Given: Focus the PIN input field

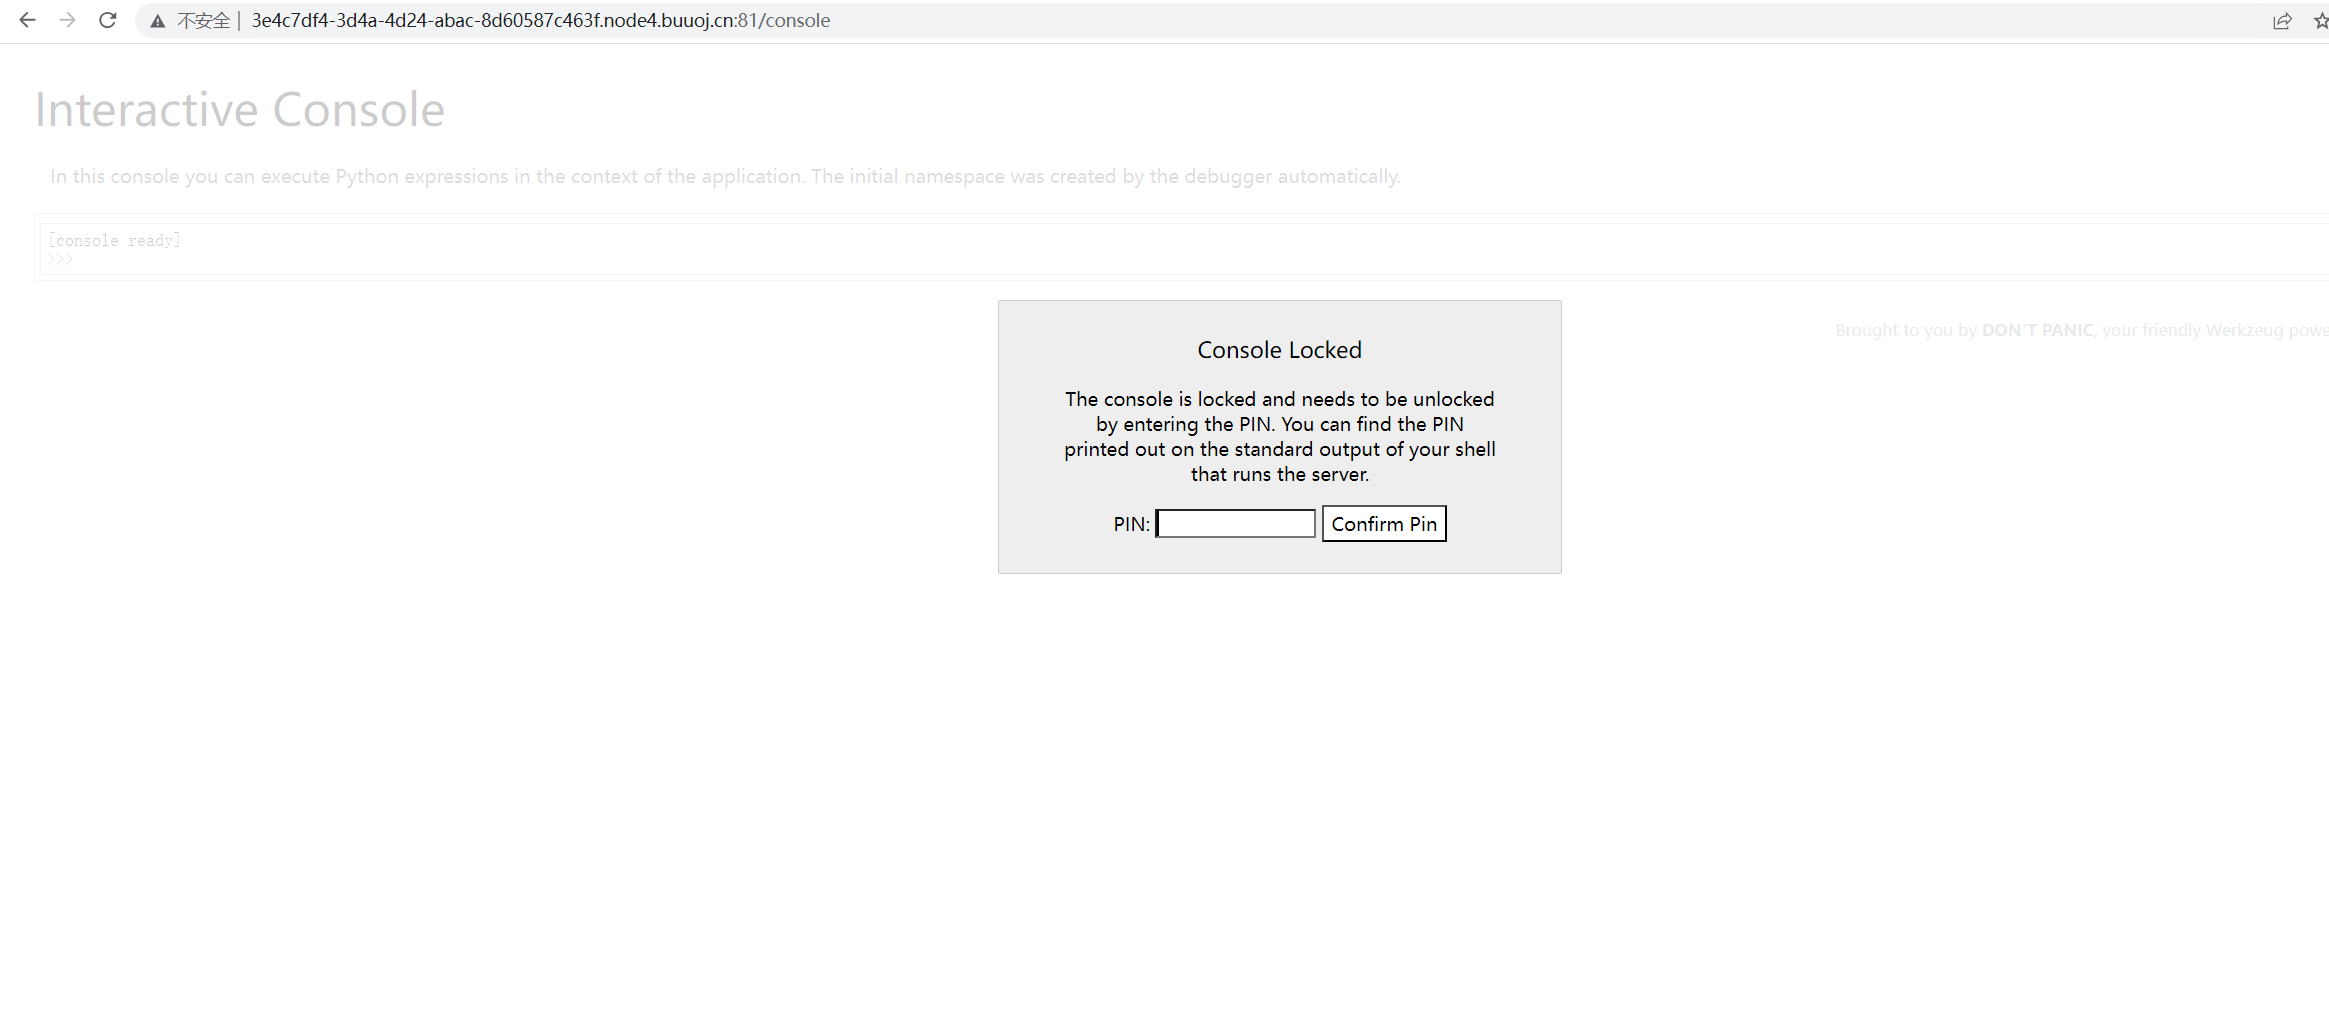Looking at the screenshot, I should pyautogui.click(x=1235, y=523).
